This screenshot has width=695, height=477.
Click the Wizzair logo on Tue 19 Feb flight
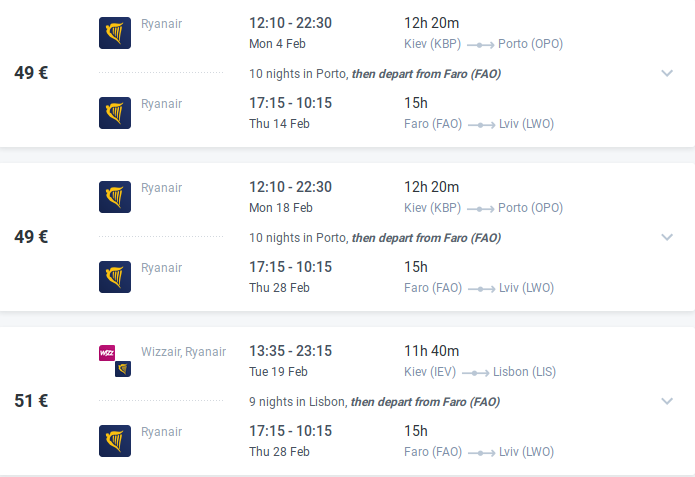point(107,353)
